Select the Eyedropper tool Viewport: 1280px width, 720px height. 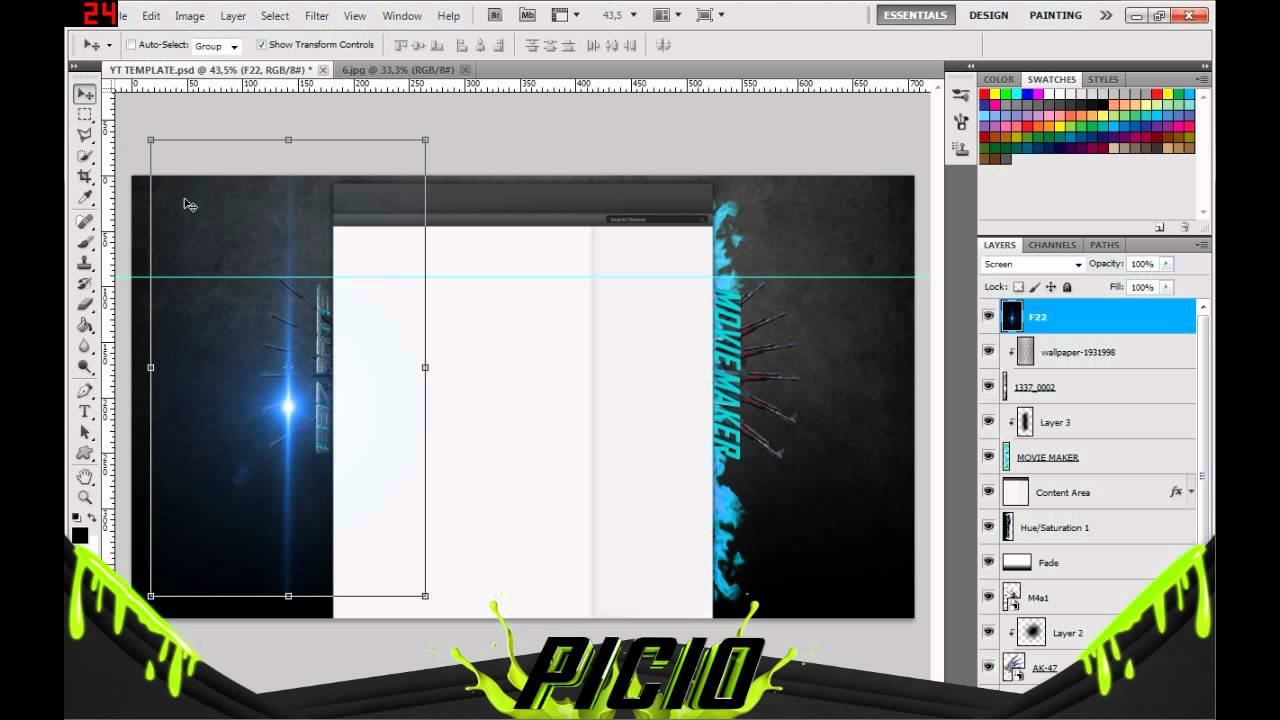click(85, 198)
